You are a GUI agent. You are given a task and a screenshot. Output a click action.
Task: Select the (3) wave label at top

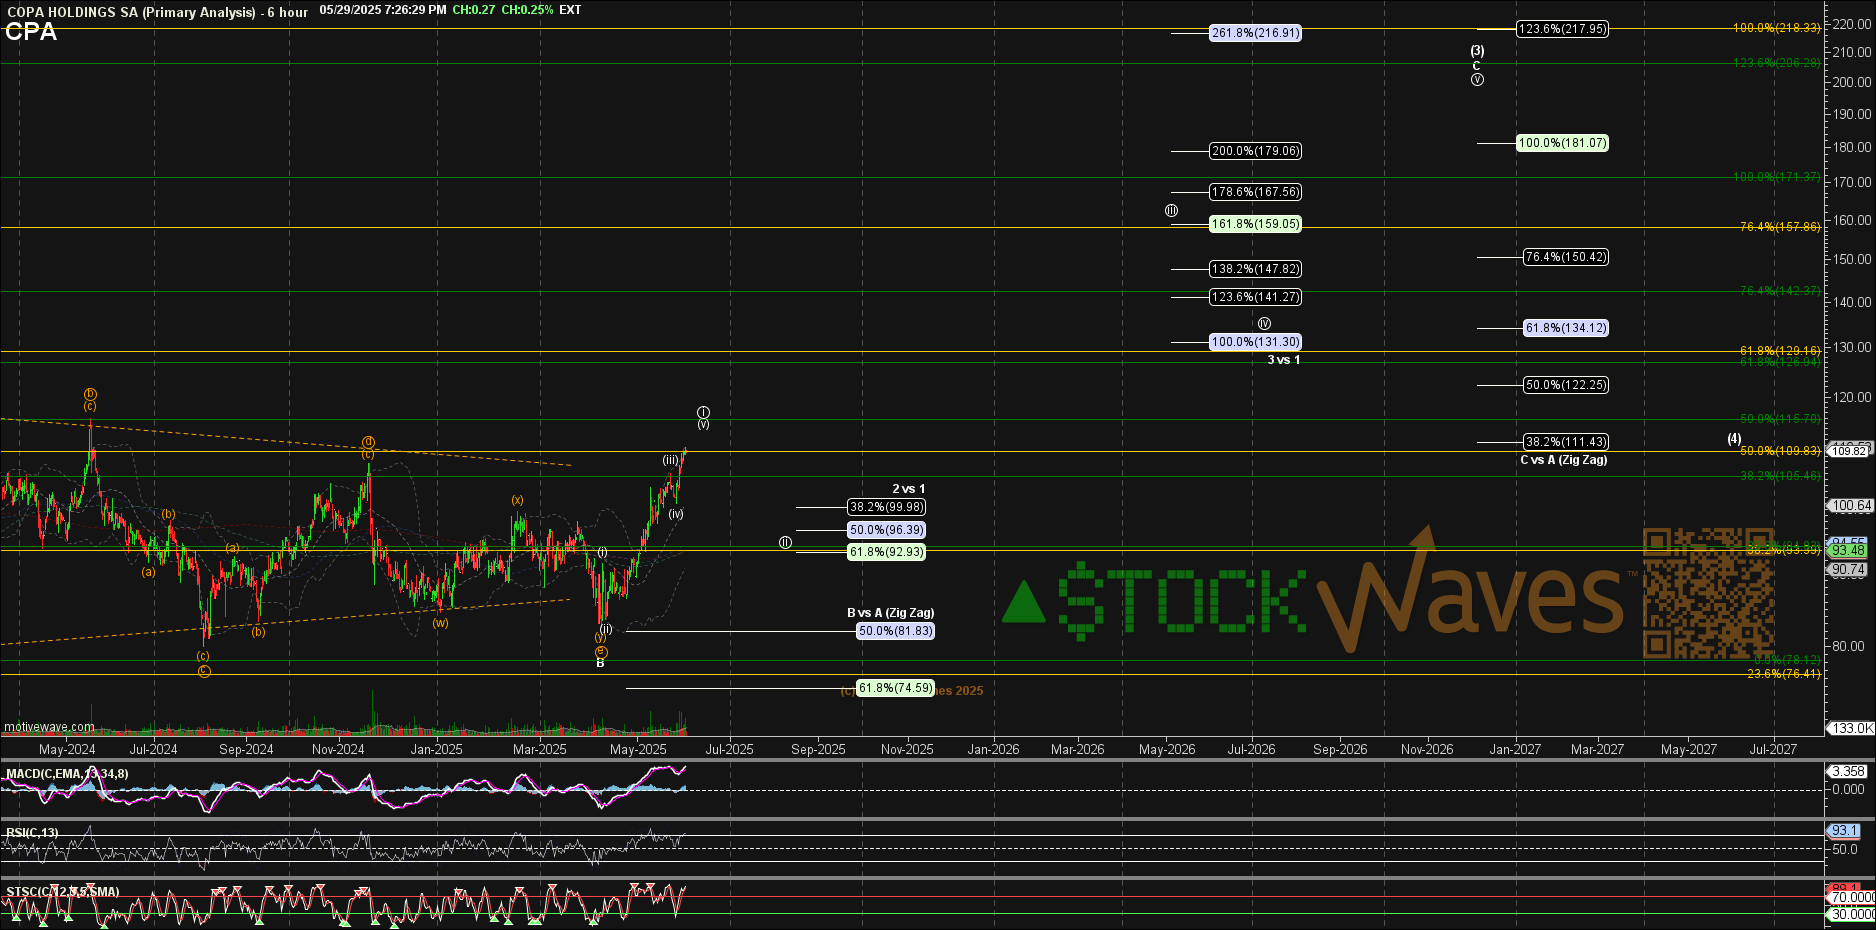coord(1477,51)
